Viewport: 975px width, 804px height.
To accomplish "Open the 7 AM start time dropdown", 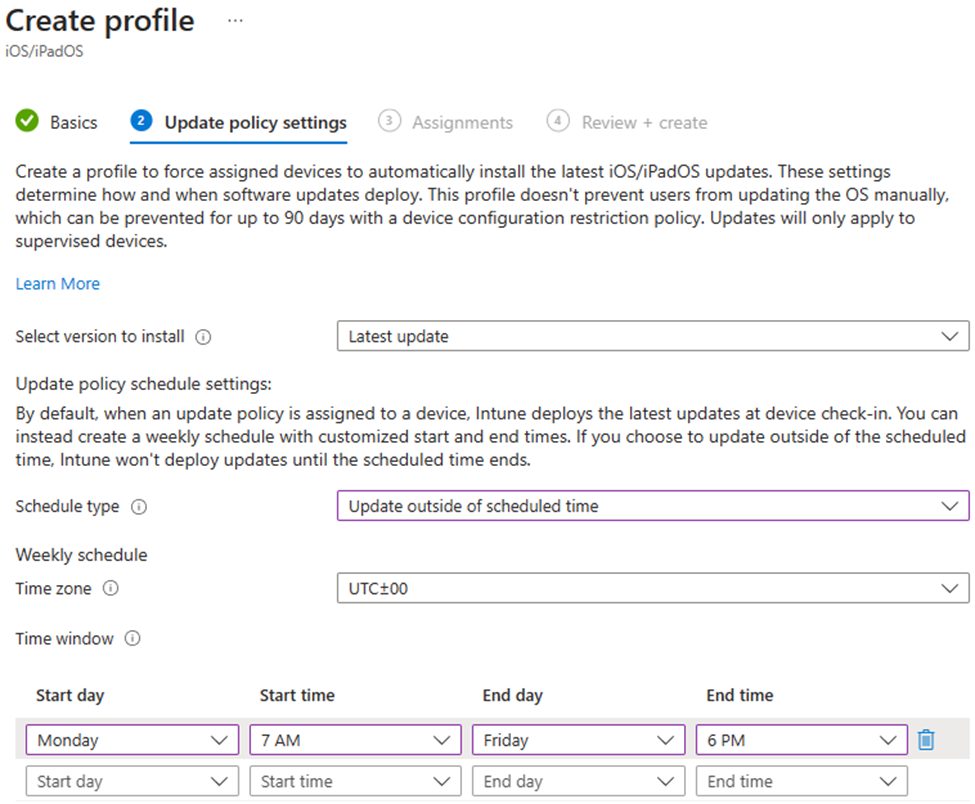I will click(x=355, y=741).
